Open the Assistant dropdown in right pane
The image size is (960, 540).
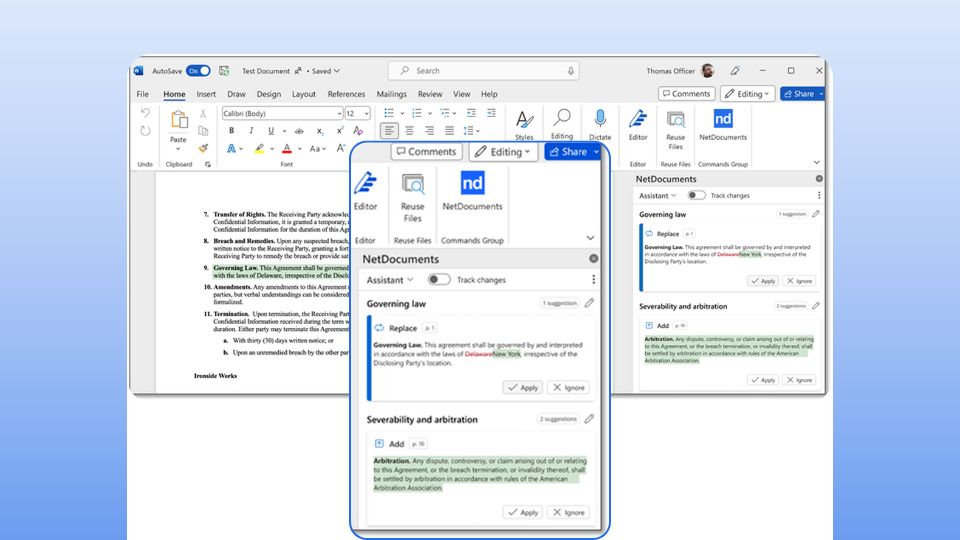(x=658, y=195)
